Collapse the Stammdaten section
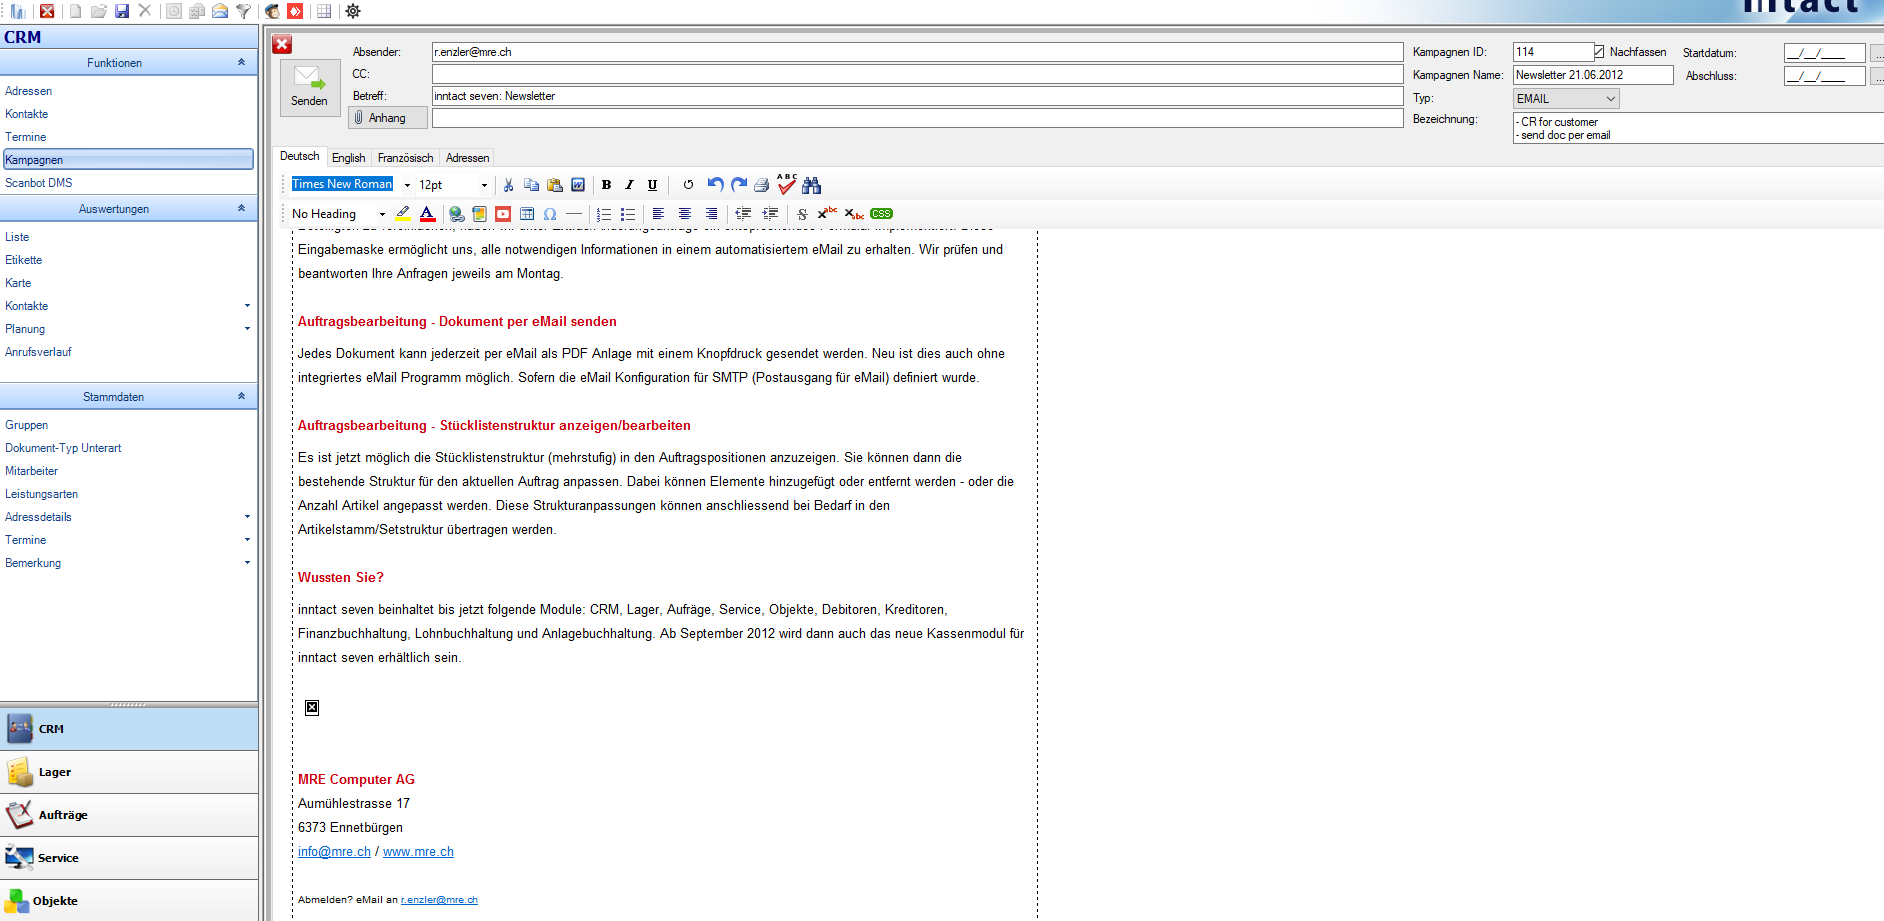The height and width of the screenshot is (921, 1884). coord(241,396)
